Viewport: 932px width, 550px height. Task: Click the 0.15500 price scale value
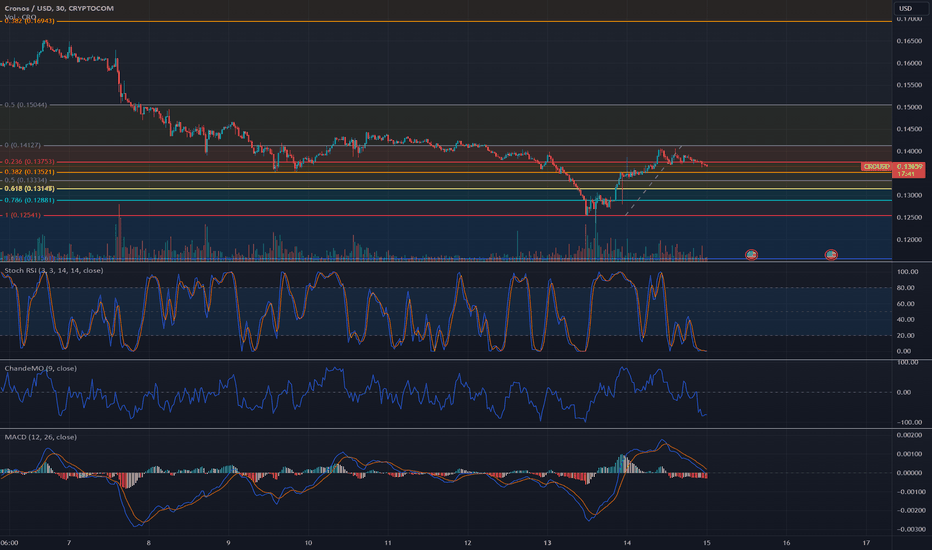coord(909,85)
